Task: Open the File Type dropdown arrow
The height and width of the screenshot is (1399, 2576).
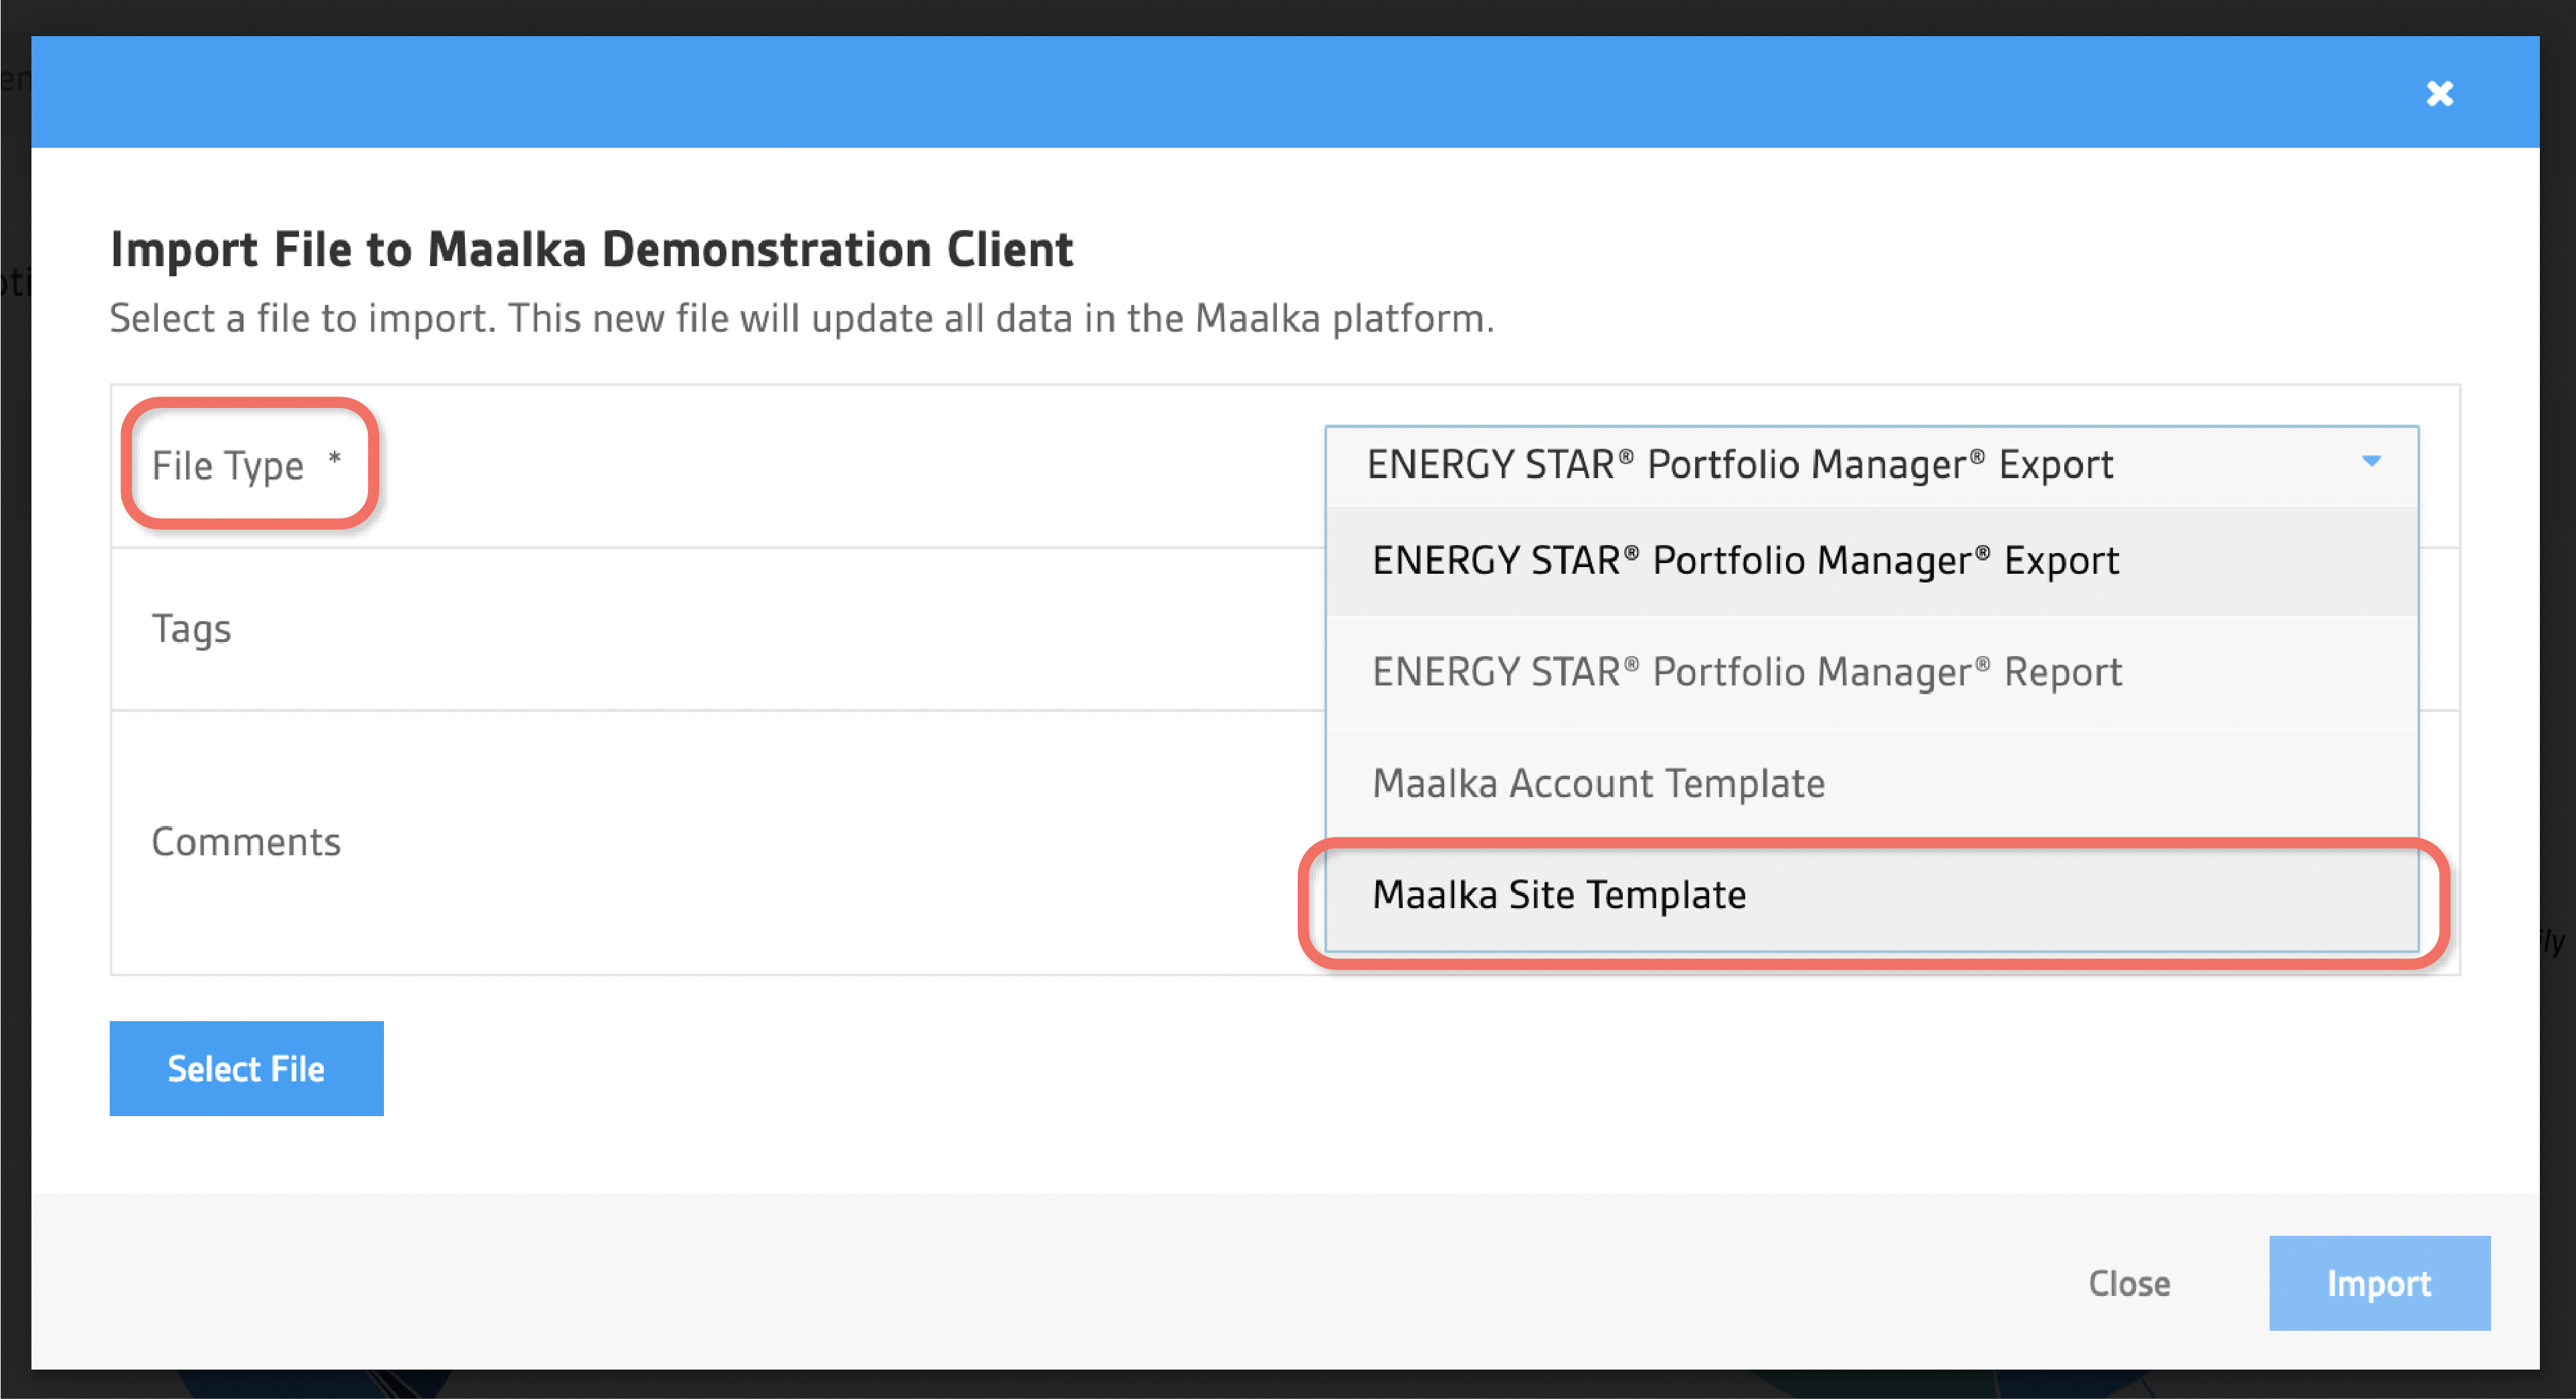Action: point(2371,461)
